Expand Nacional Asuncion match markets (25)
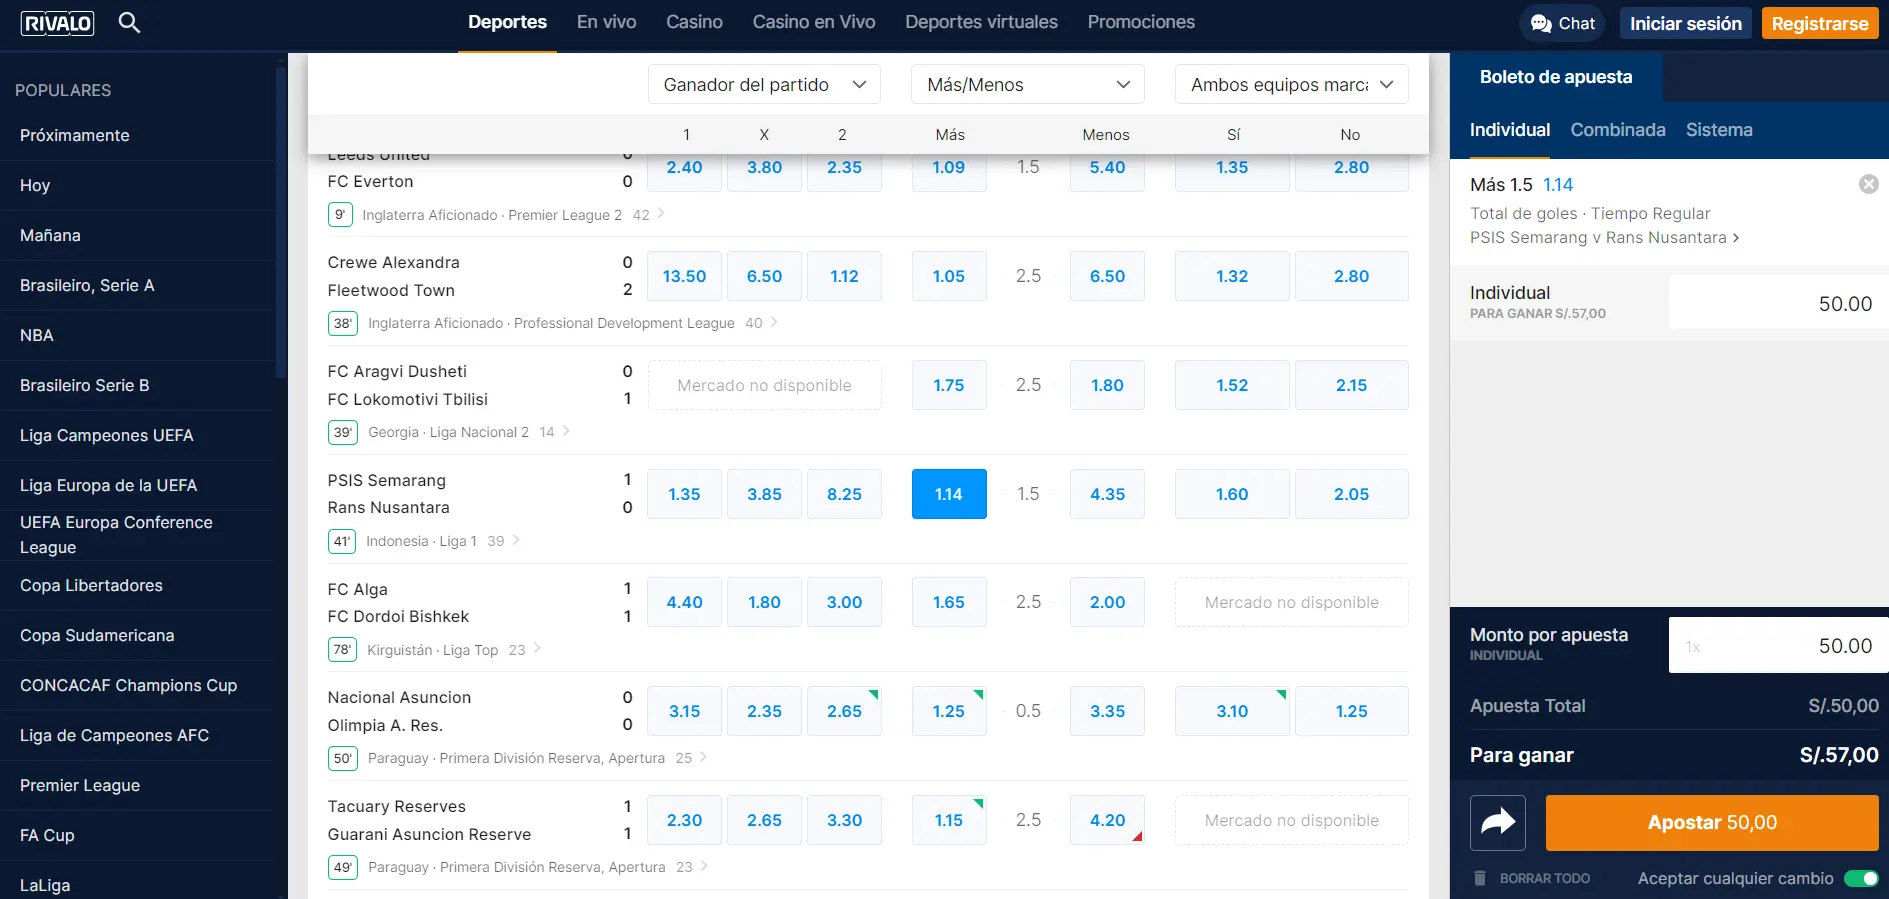The height and width of the screenshot is (899, 1889). 691,757
